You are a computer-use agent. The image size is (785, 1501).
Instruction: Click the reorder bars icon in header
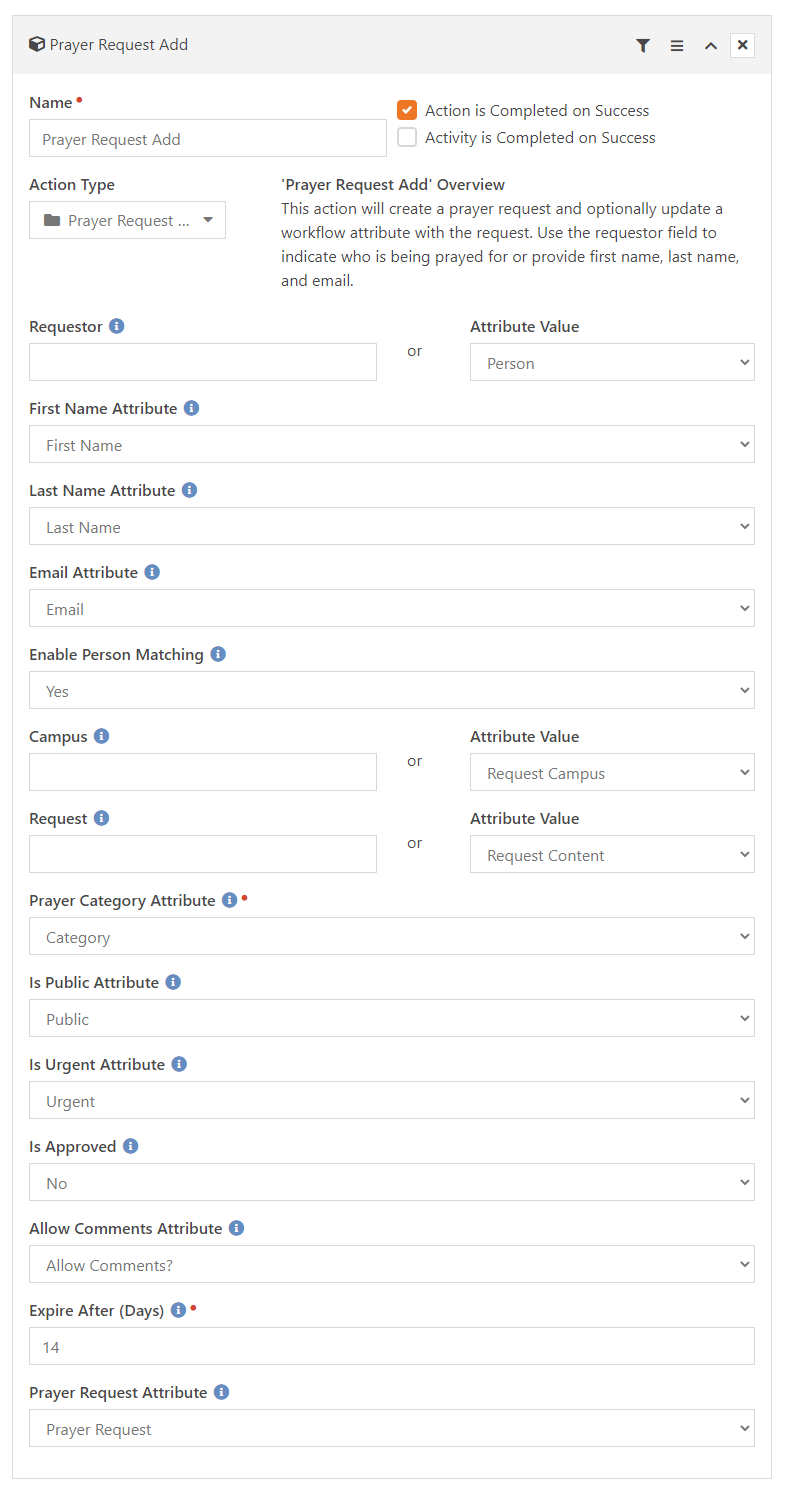pyautogui.click(x=677, y=45)
